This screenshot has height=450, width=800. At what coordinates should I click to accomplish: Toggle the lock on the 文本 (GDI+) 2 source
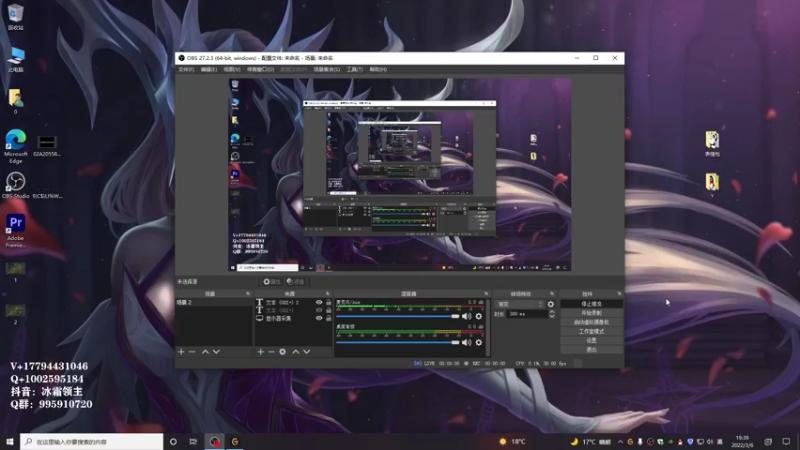(329, 303)
